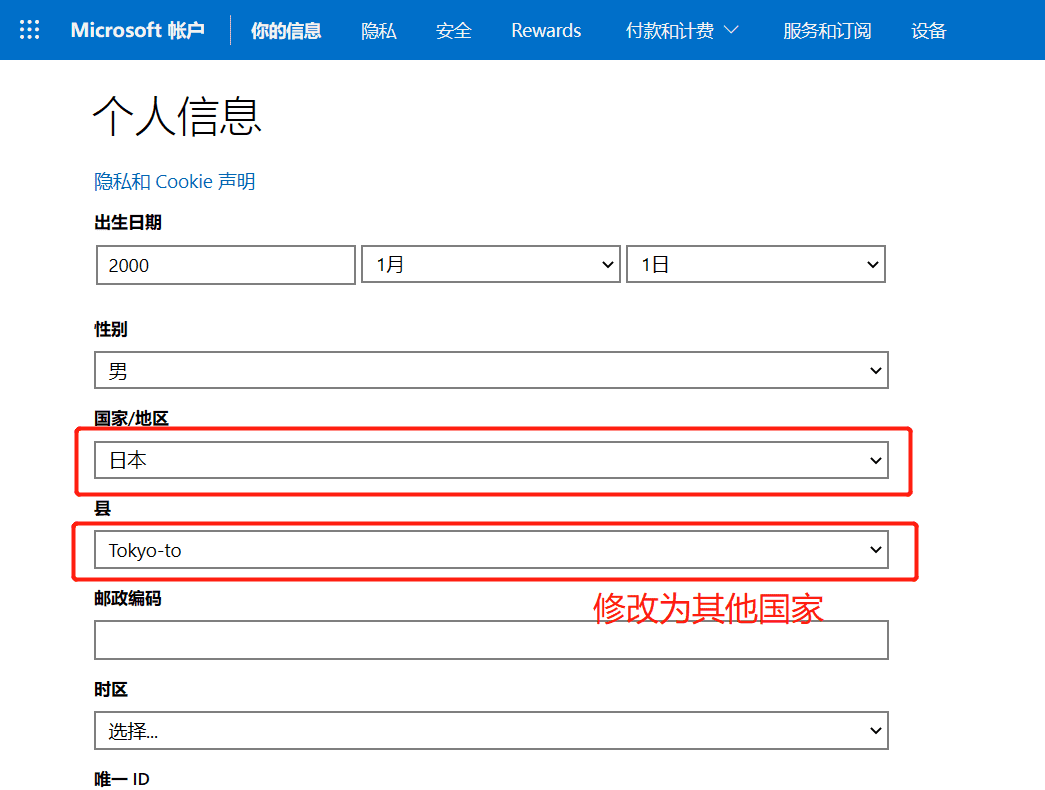
Task: Open the Microsoft app launcher grid
Action: (30, 30)
